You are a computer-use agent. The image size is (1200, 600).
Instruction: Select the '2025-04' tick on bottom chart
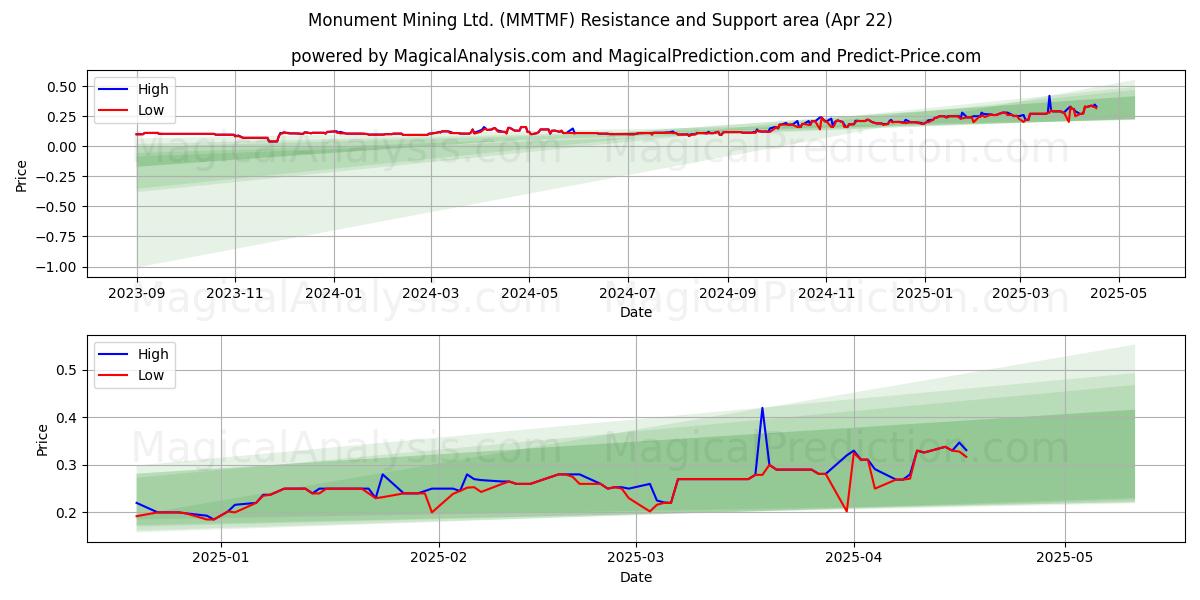tap(854, 558)
